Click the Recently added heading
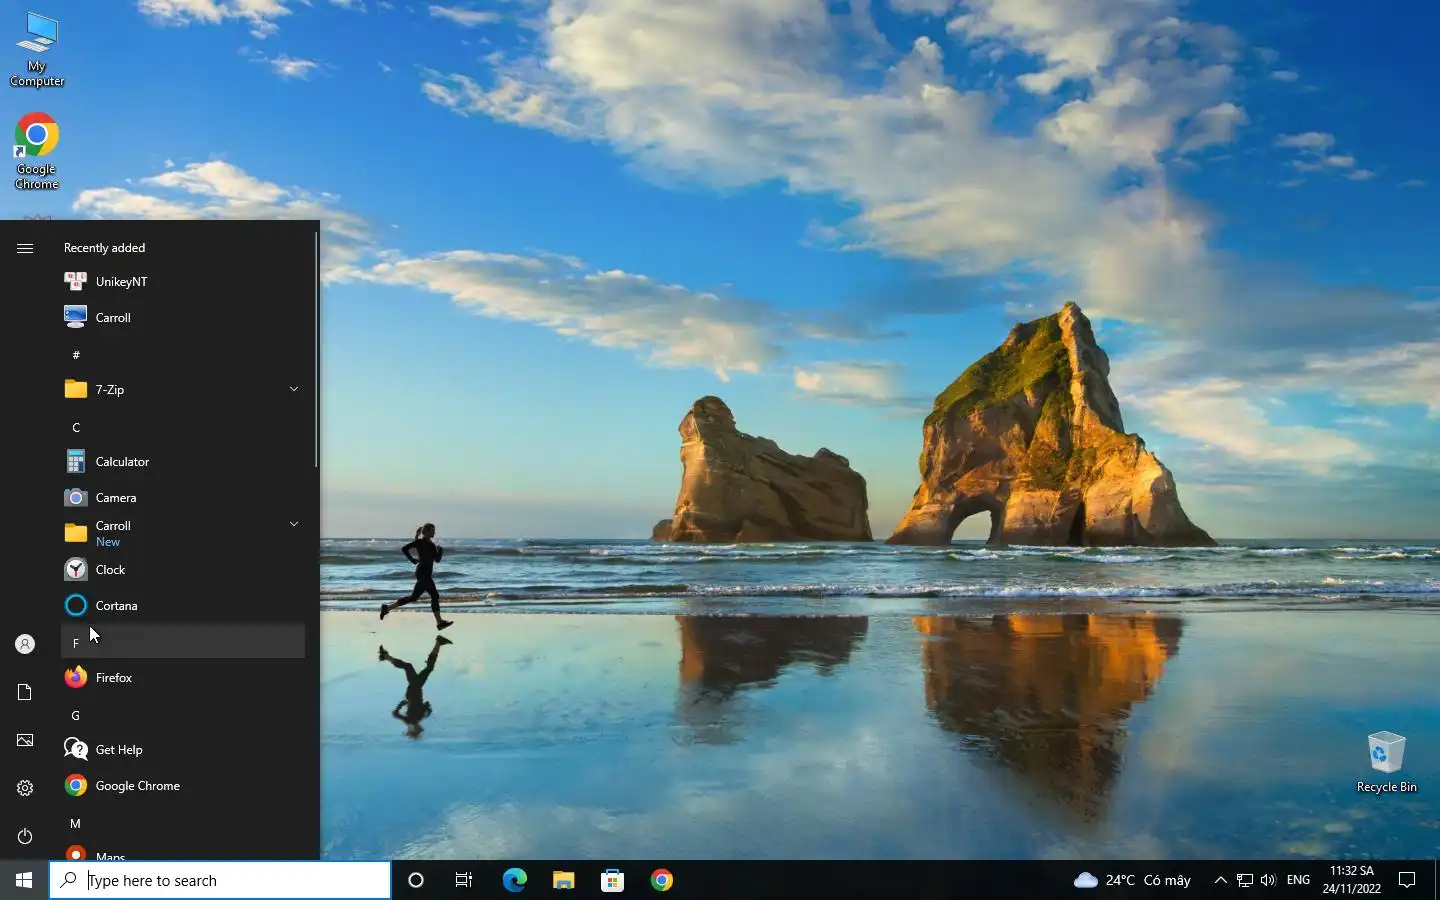 (x=104, y=248)
